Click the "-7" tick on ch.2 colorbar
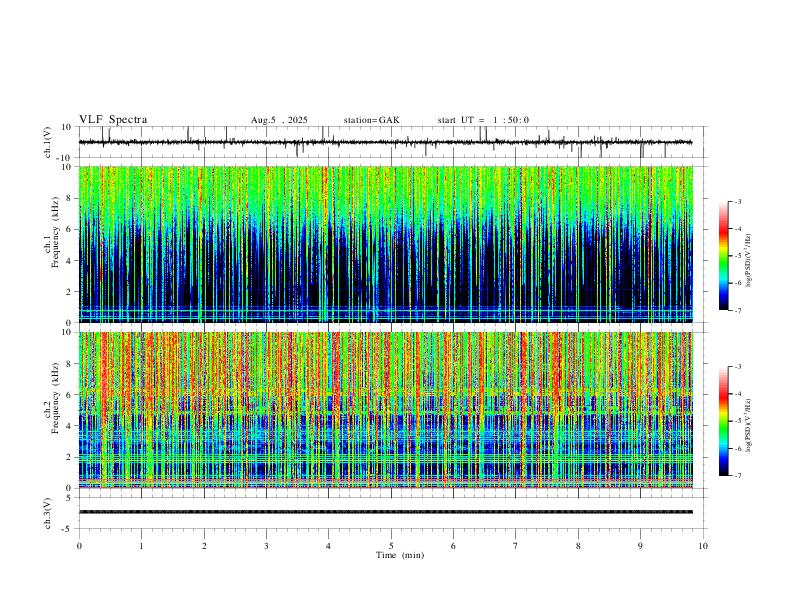Screen dimensions: 792x612 (x=738, y=476)
